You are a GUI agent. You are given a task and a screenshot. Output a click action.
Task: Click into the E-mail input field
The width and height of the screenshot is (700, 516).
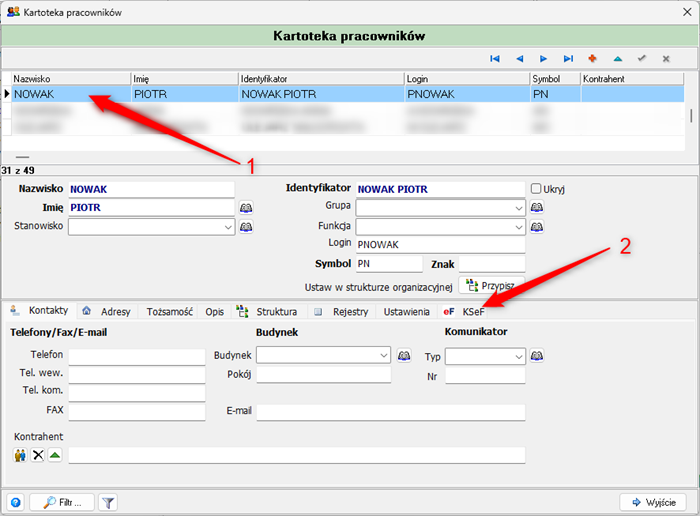click(x=390, y=412)
